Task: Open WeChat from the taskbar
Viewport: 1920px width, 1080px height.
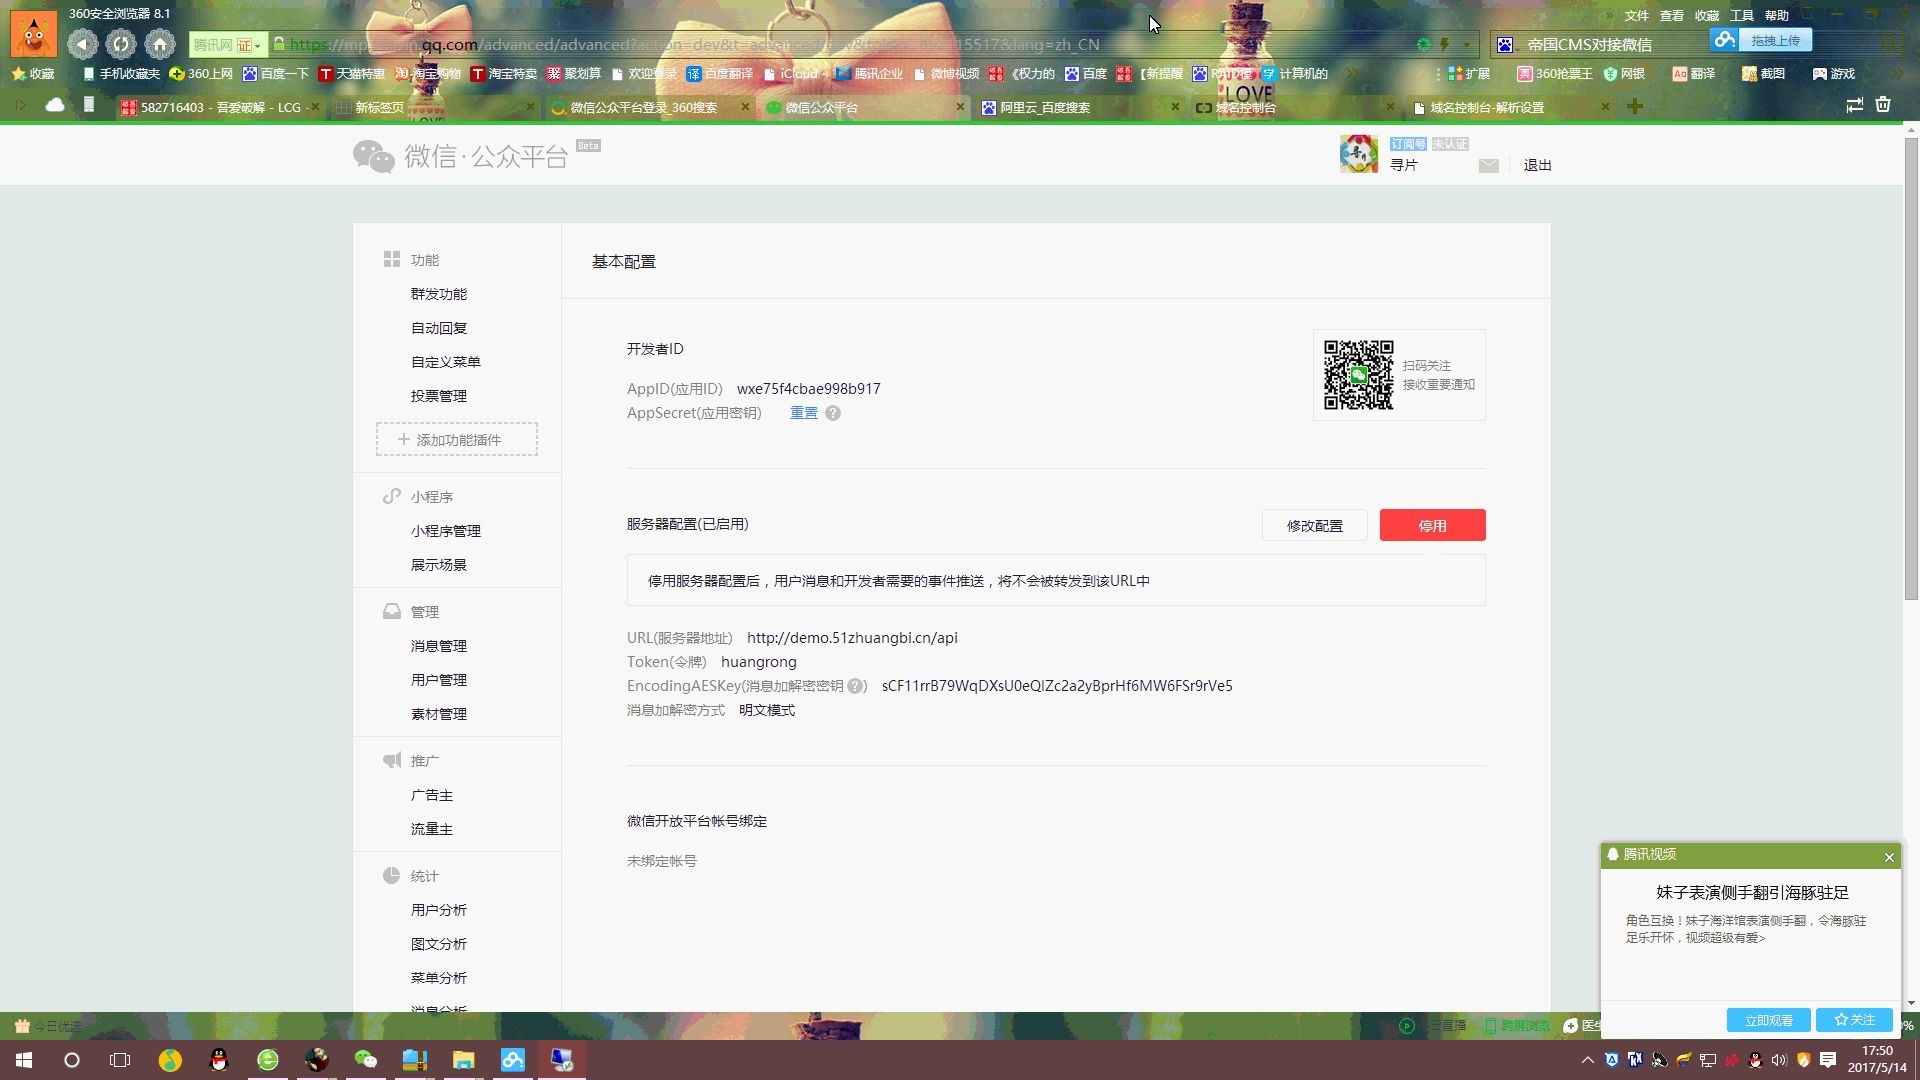Action: tap(365, 1060)
